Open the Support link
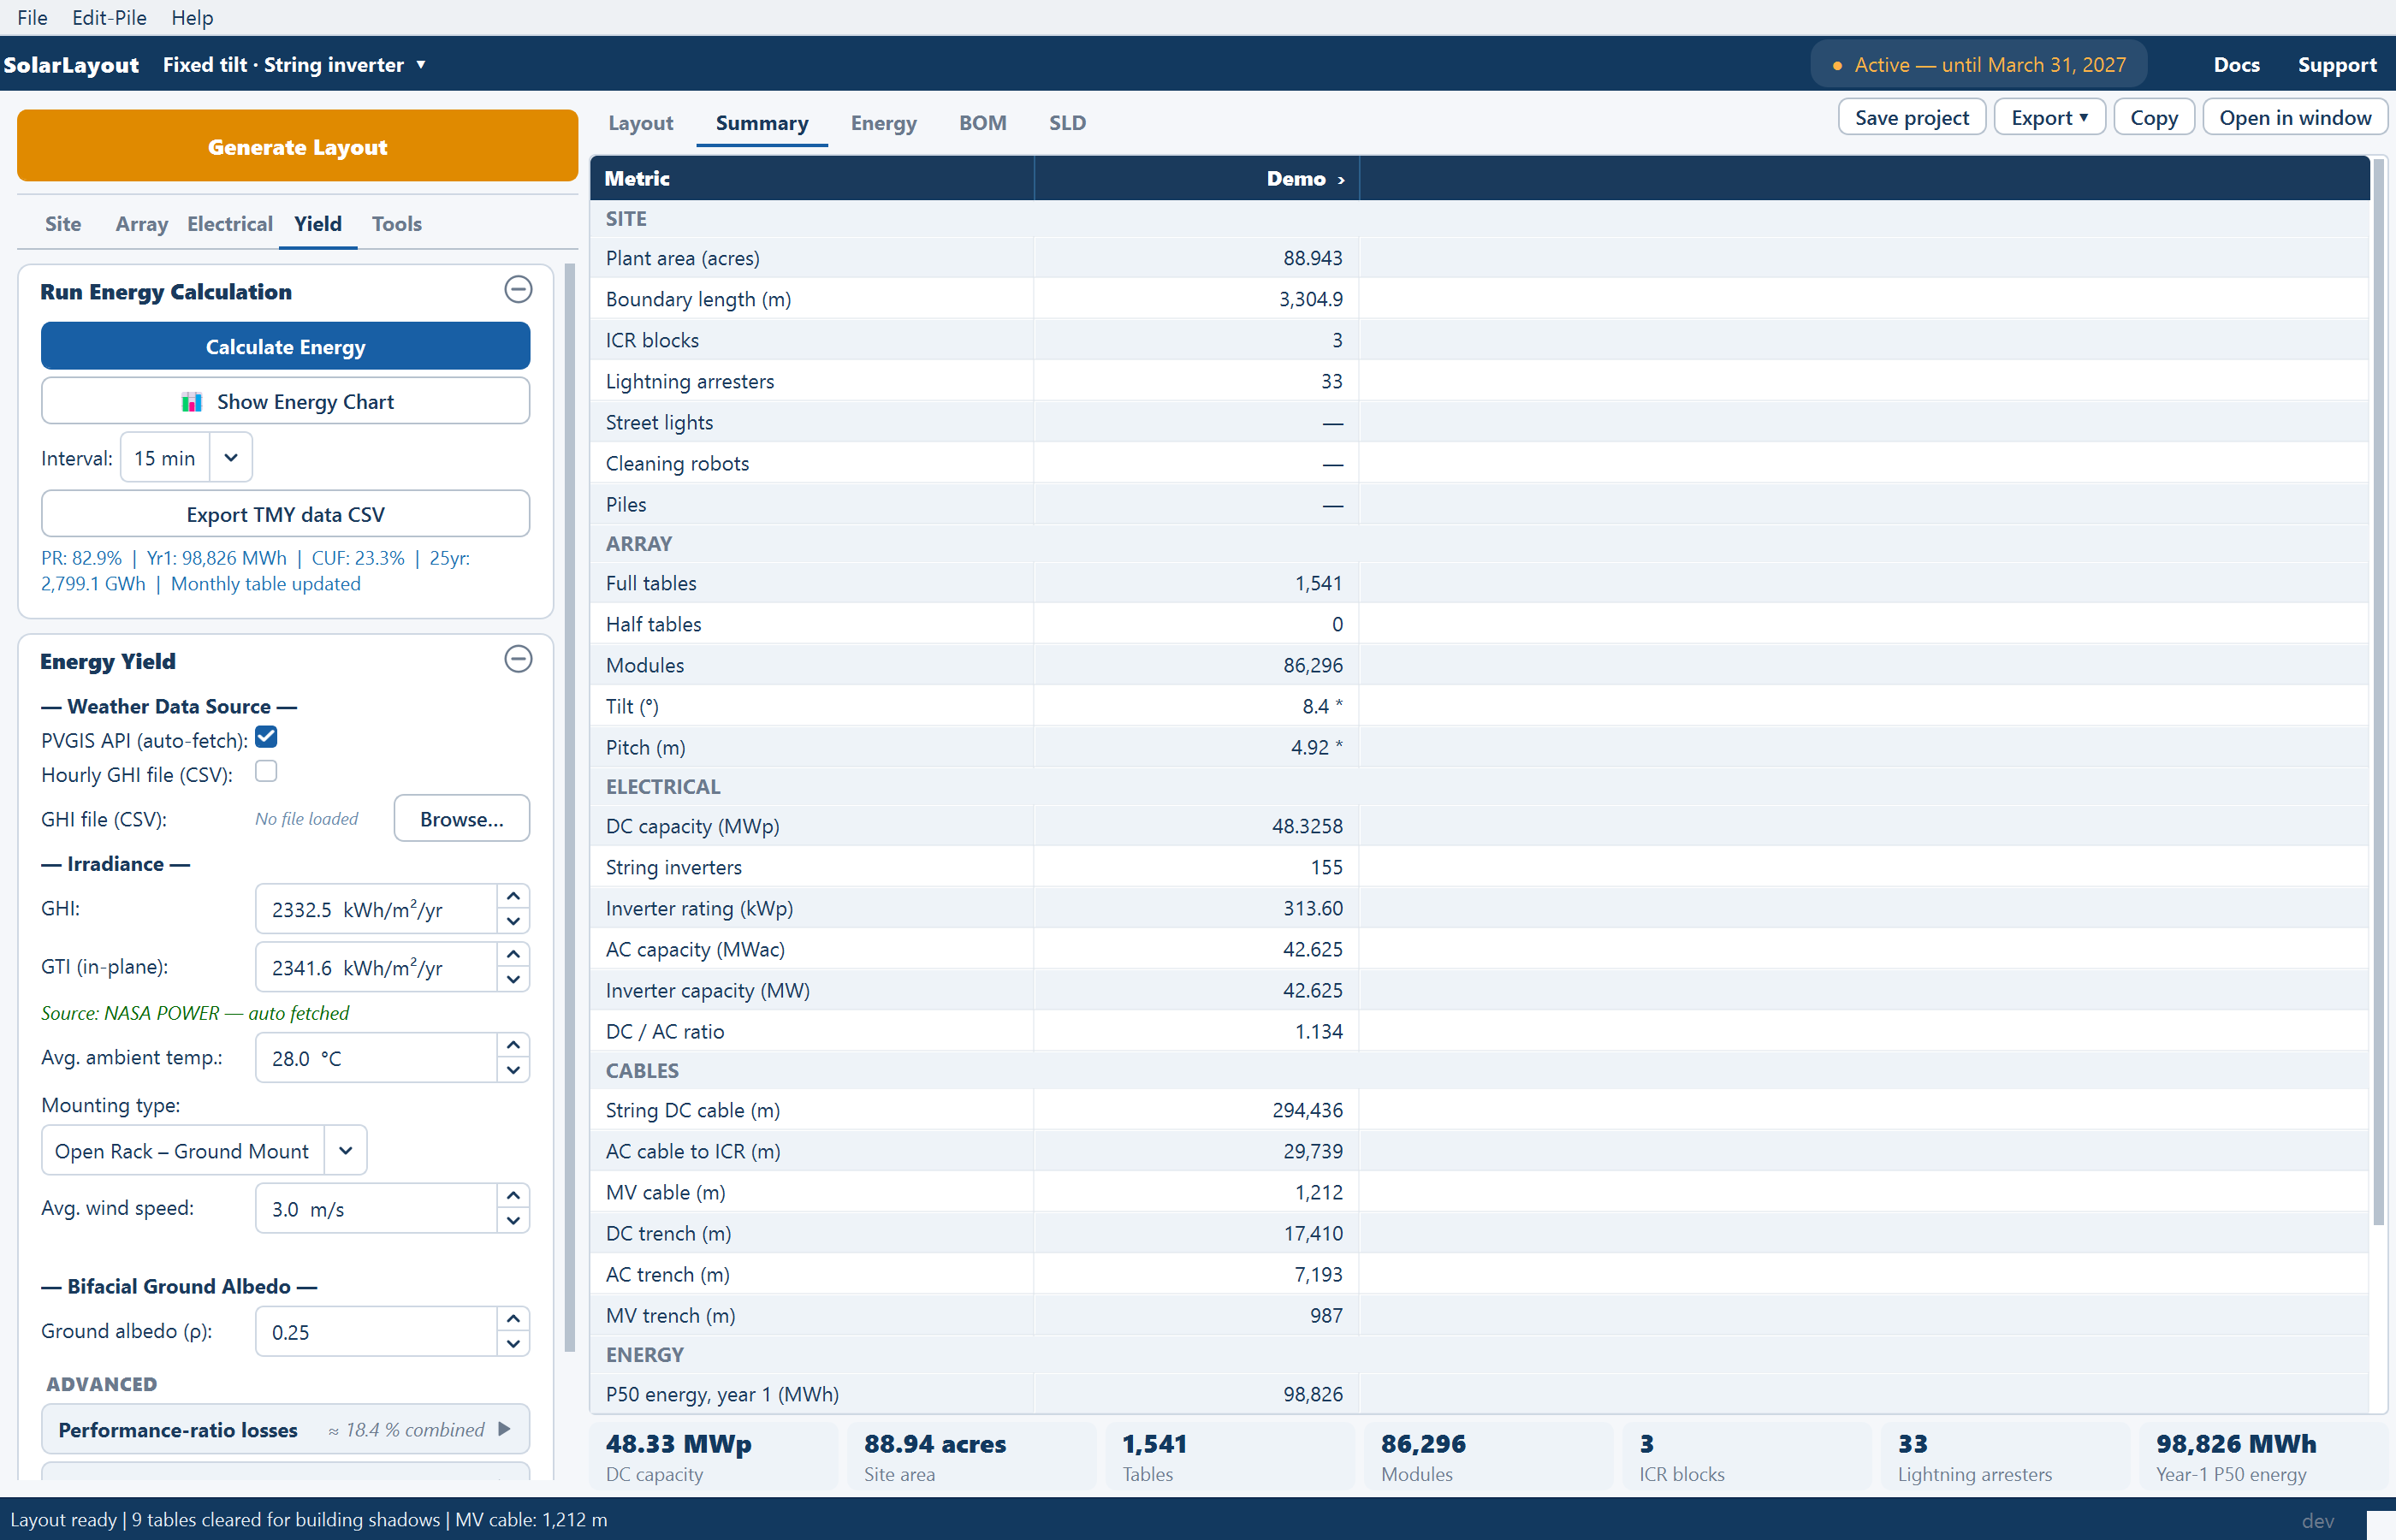The height and width of the screenshot is (1540, 2396). (2336, 65)
